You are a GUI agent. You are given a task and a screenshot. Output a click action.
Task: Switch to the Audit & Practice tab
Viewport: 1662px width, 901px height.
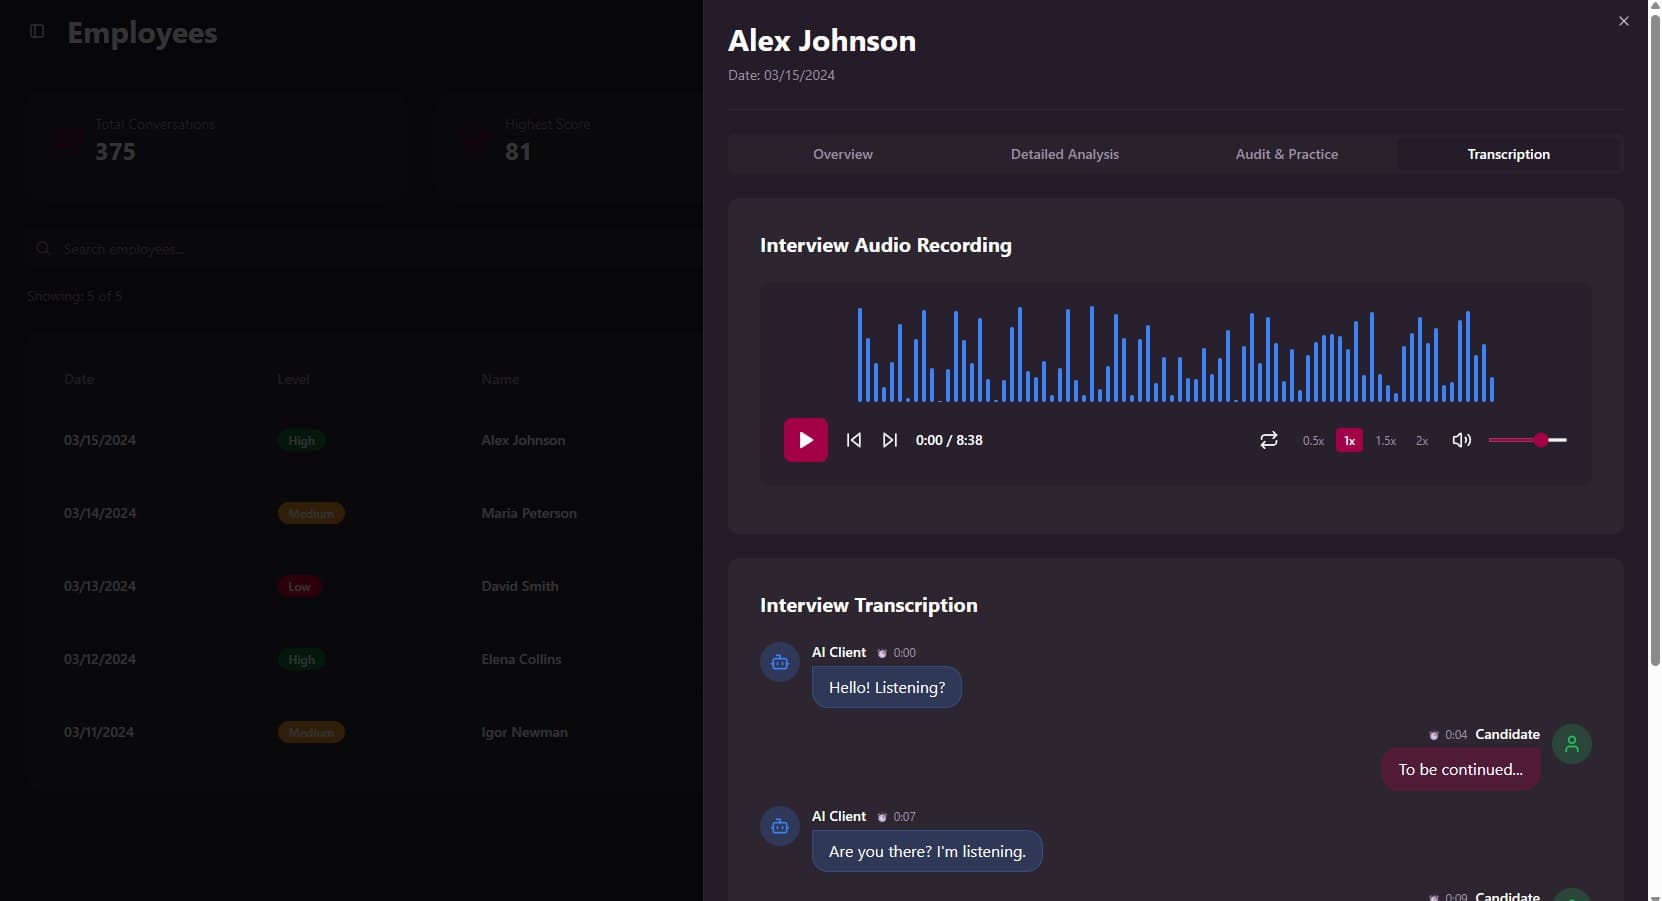pos(1287,154)
